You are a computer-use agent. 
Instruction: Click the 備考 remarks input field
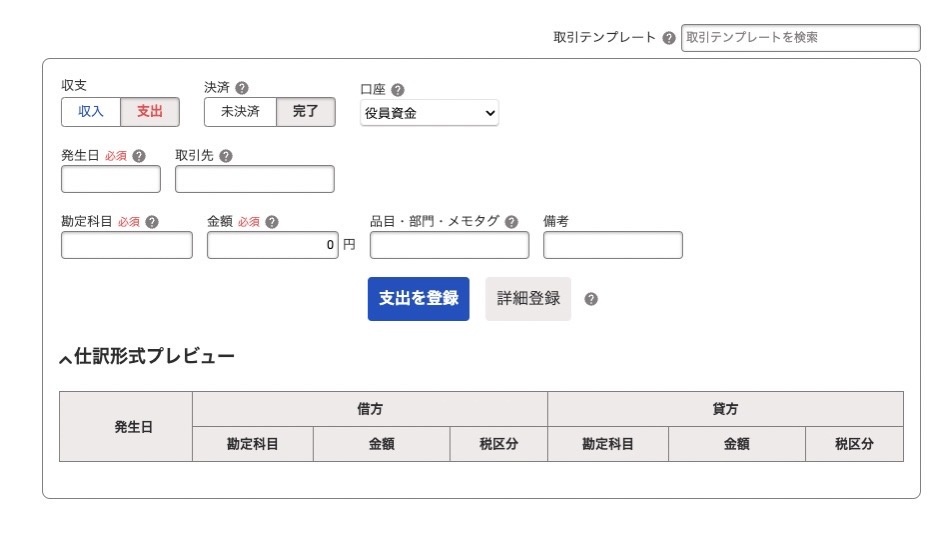coord(613,245)
